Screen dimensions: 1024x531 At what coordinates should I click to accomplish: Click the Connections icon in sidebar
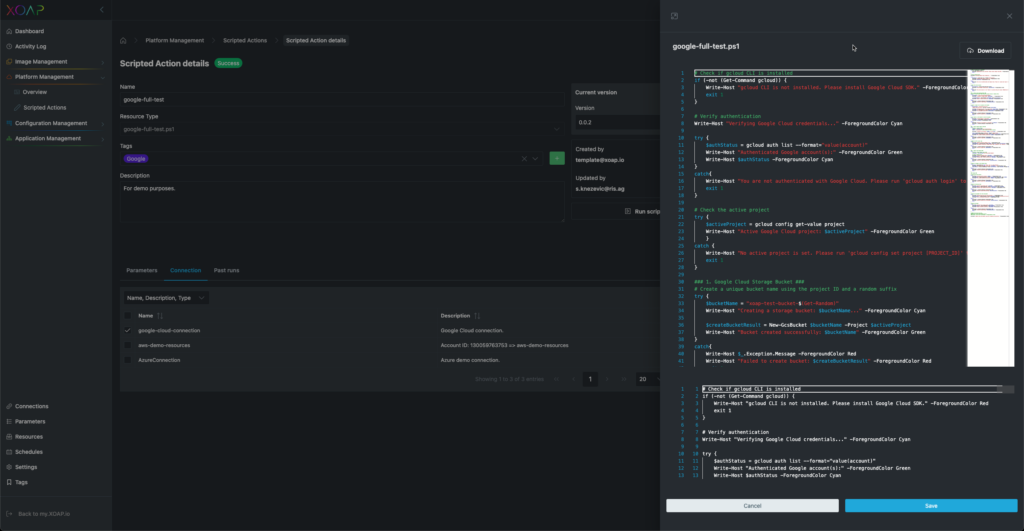9,406
